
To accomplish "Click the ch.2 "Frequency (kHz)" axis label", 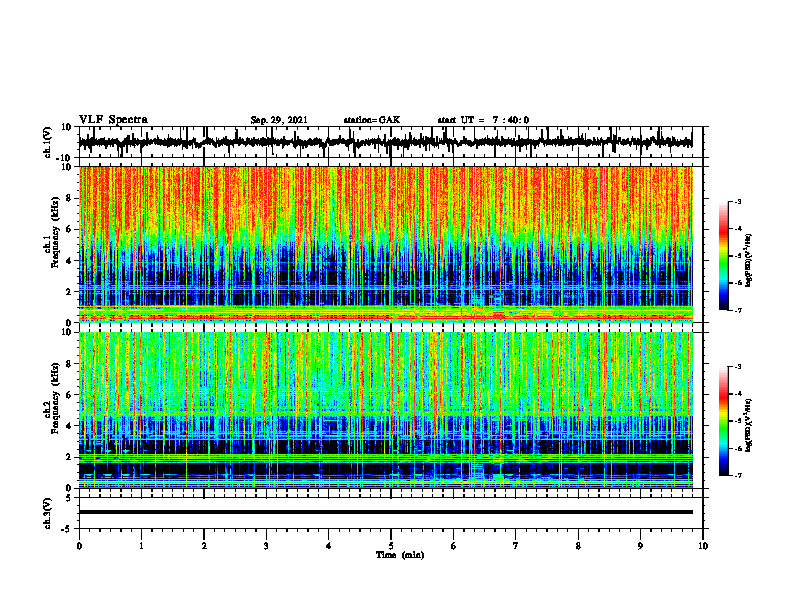I will [x=54, y=398].
